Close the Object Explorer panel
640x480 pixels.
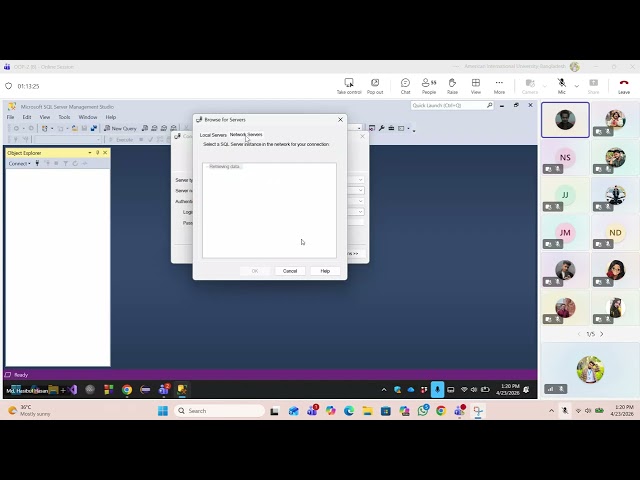pos(105,153)
